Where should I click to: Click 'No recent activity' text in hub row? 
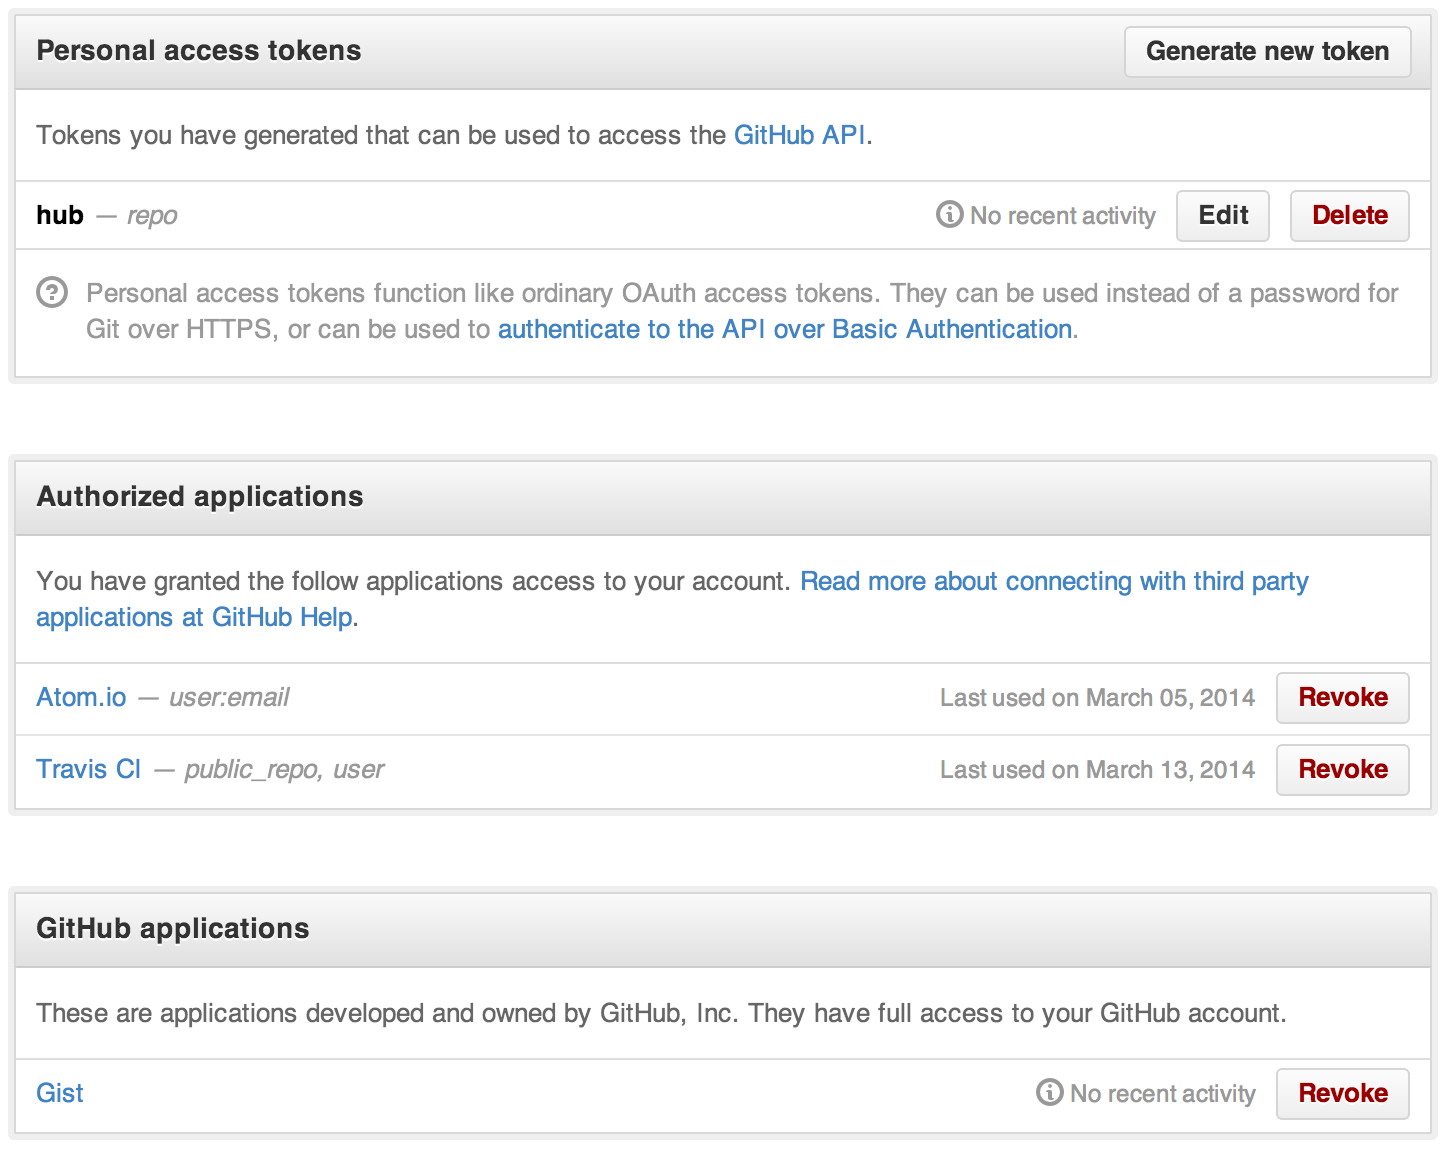(x=1062, y=216)
